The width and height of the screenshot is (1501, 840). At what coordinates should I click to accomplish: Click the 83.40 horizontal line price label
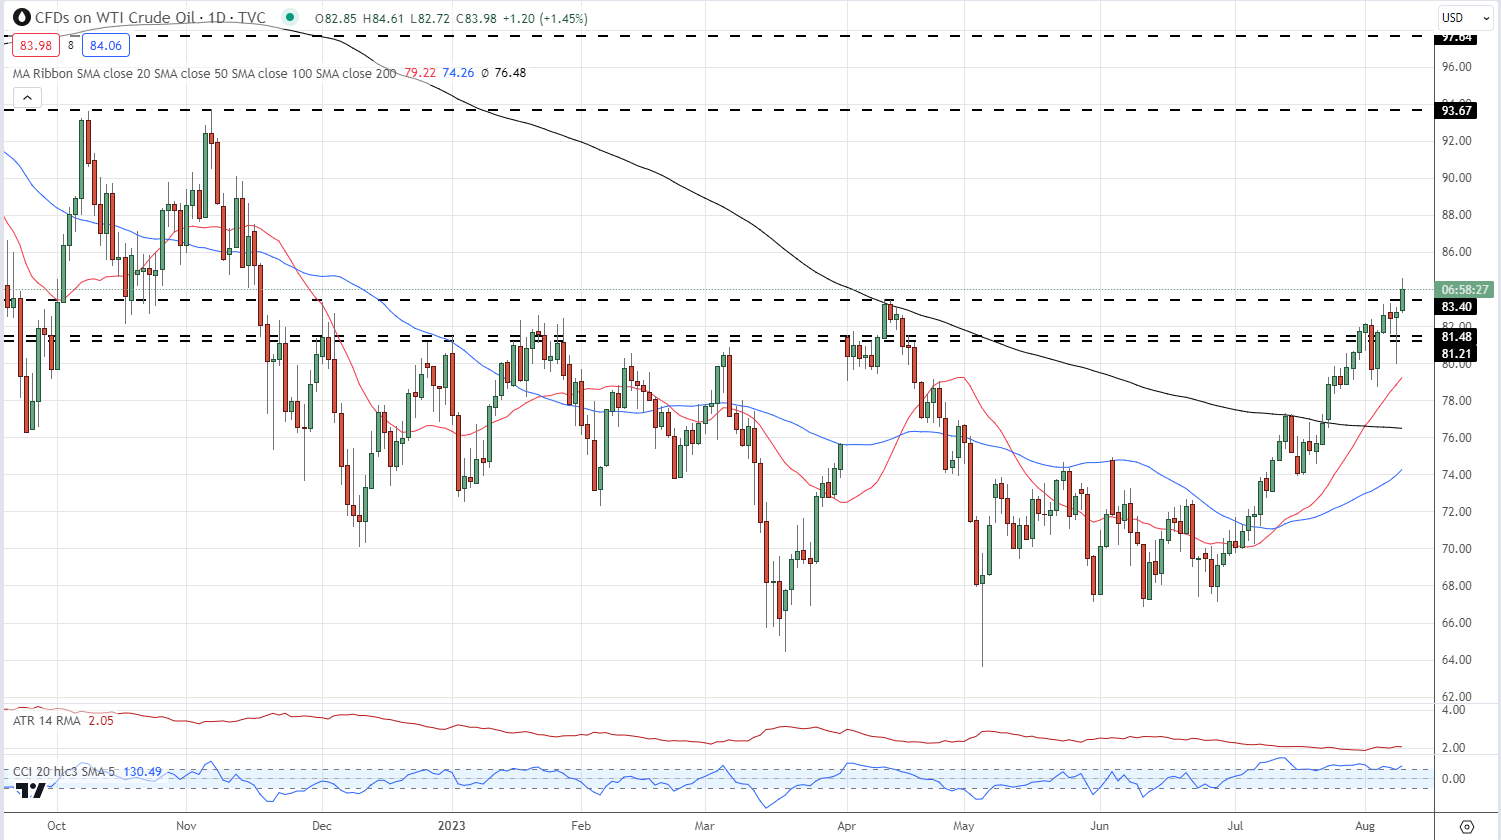click(1456, 307)
